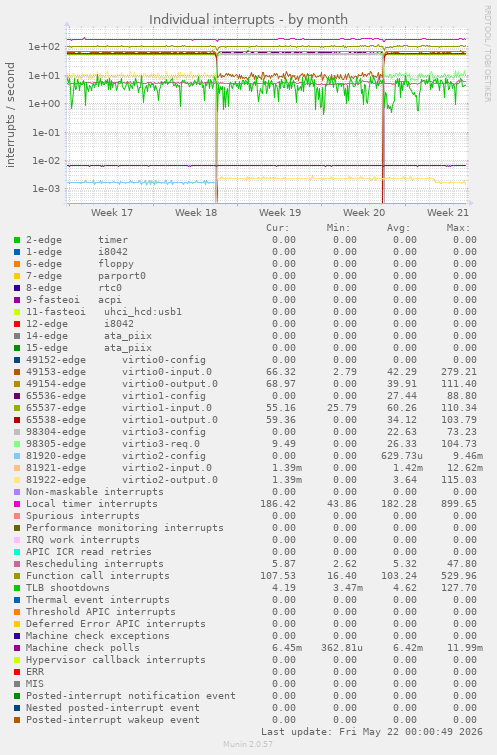Image resolution: width=497 pixels, height=755 pixels.
Task: Click the Machine check polls purple swatch
Action: [x=17, y=648]
